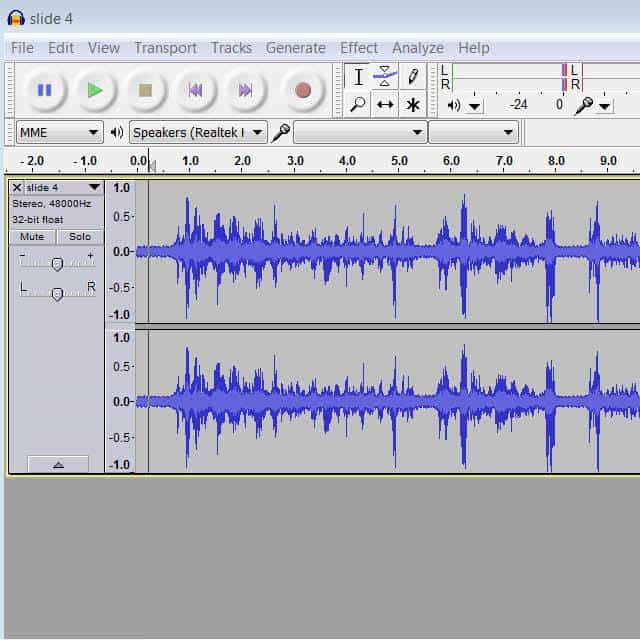The width and height of the screenshot is (640, 640).
Task: Solo the slide 4 track
Action: 80,237
